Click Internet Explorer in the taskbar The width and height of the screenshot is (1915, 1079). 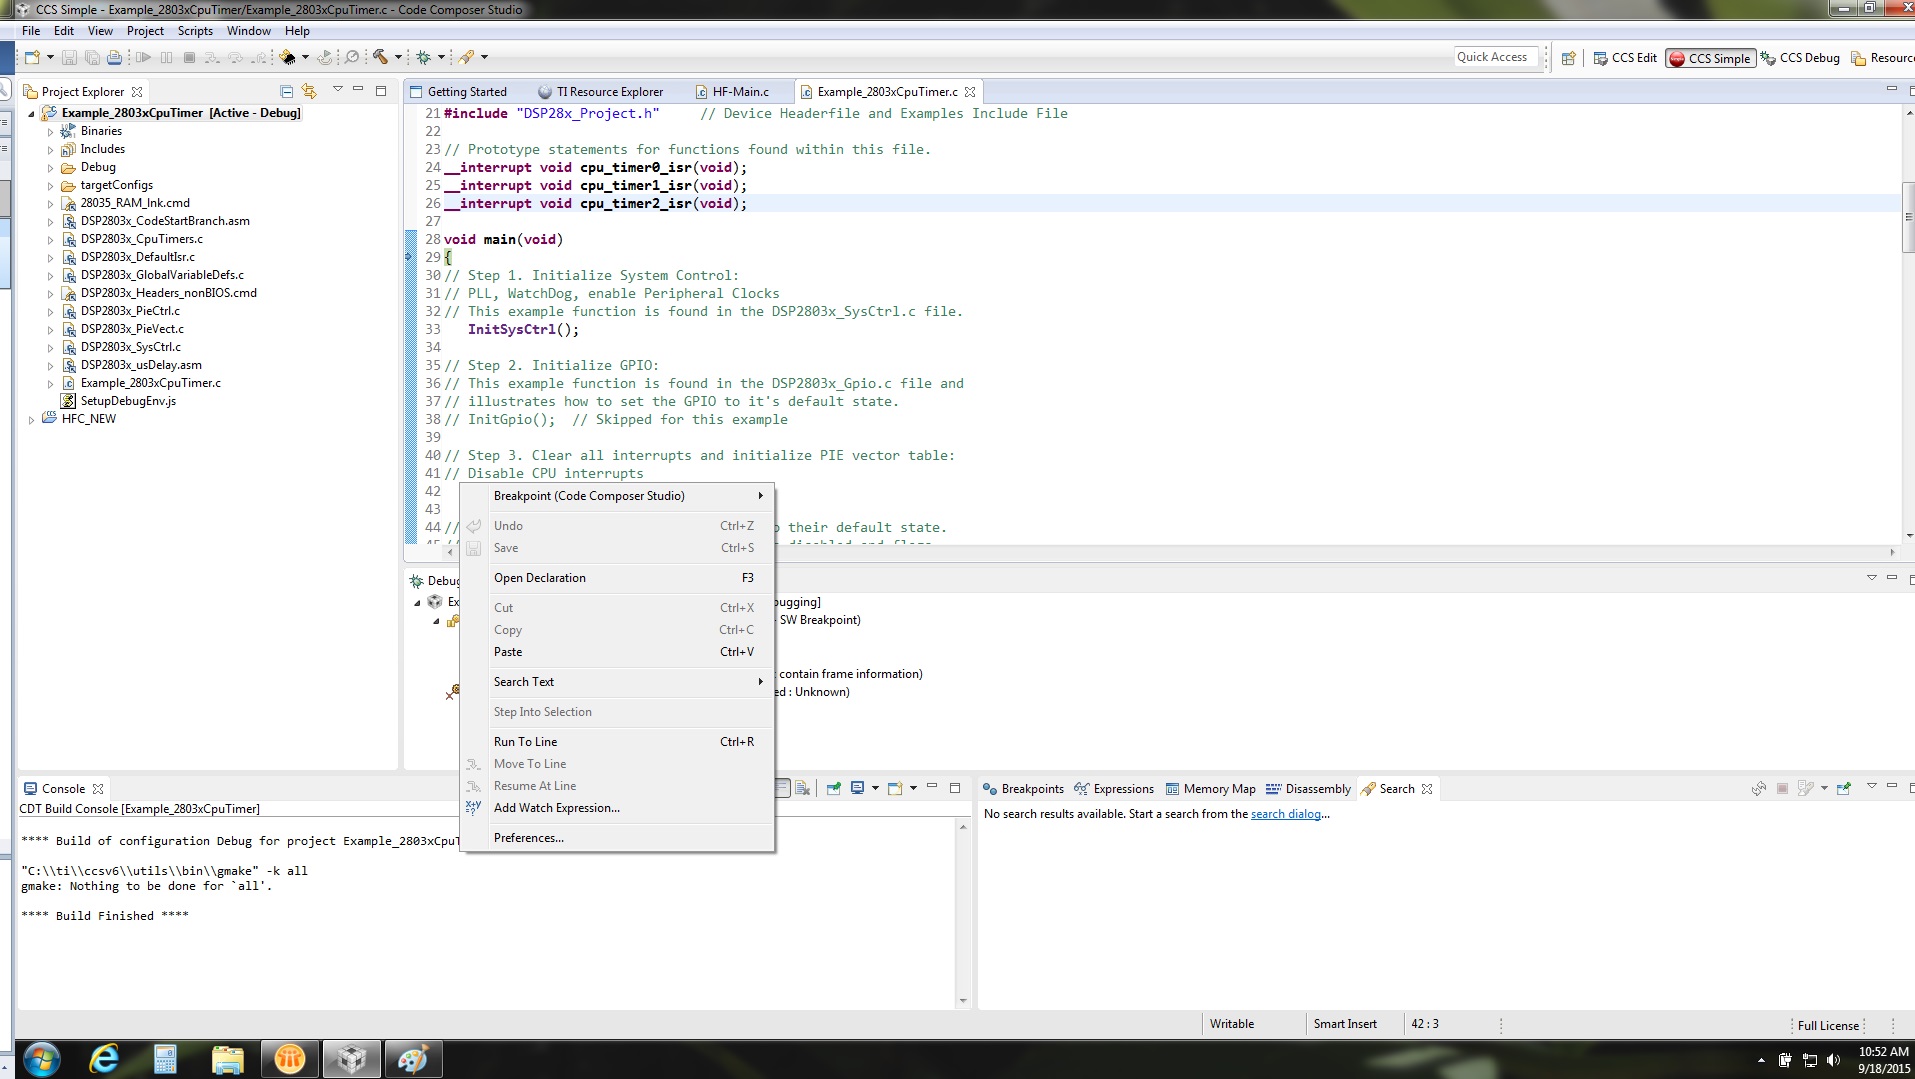(x=104, y=1058)
